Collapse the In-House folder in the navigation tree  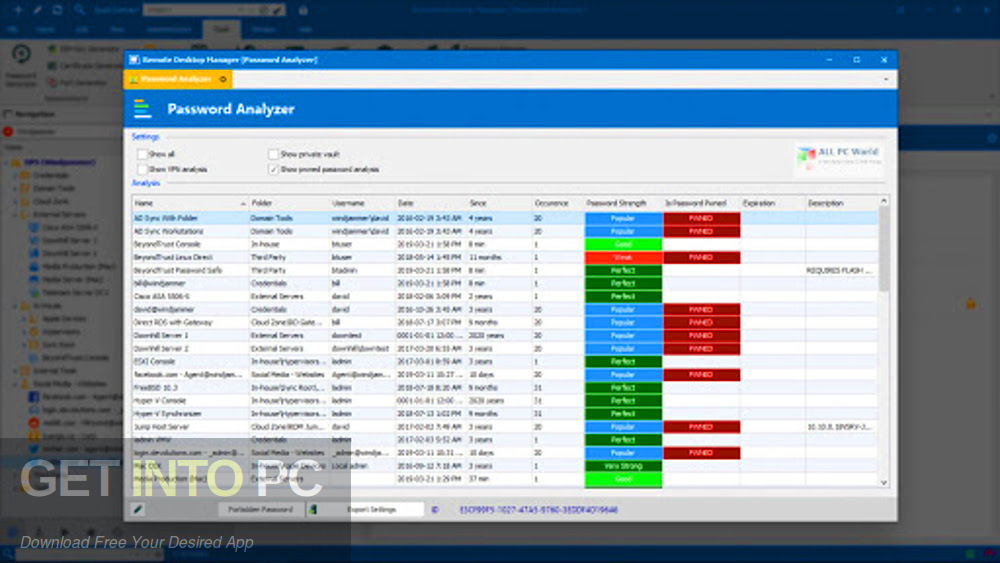point(15,306)
